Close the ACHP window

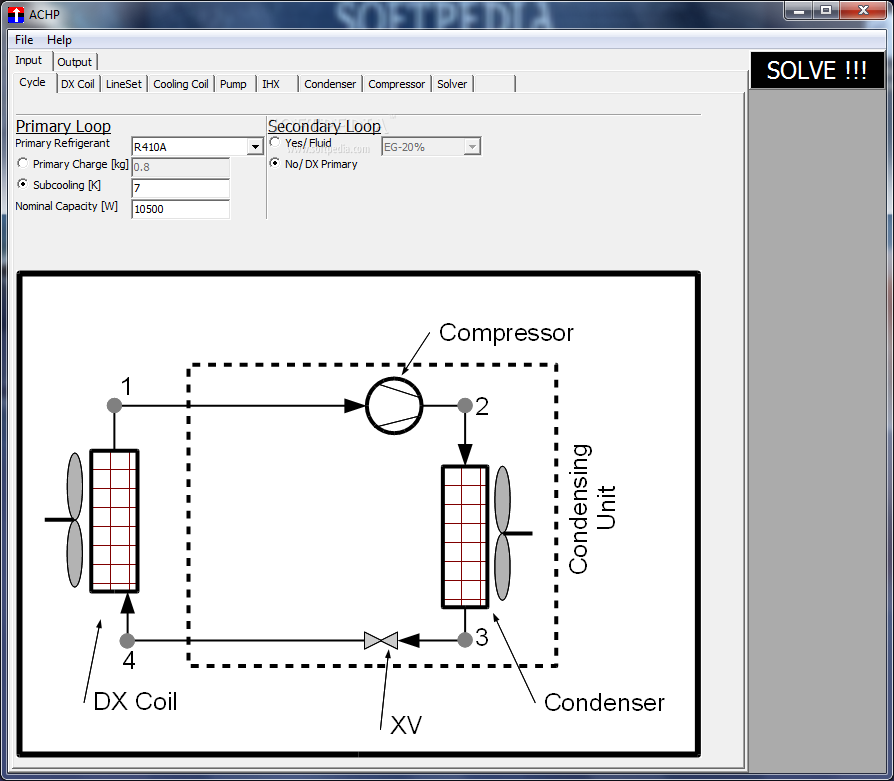(863, 11)
